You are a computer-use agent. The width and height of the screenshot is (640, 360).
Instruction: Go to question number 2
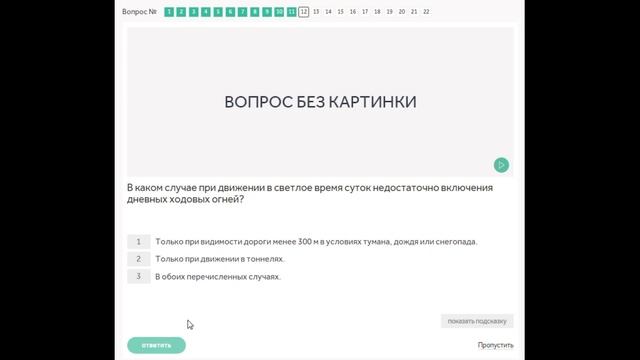(x=181, y=12)
